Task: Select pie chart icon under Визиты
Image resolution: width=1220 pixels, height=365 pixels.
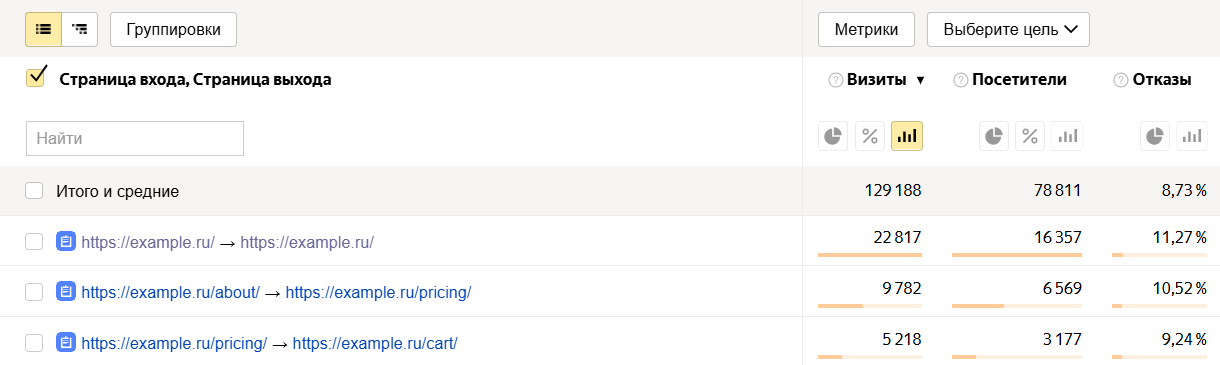Action: click(834, 136)
